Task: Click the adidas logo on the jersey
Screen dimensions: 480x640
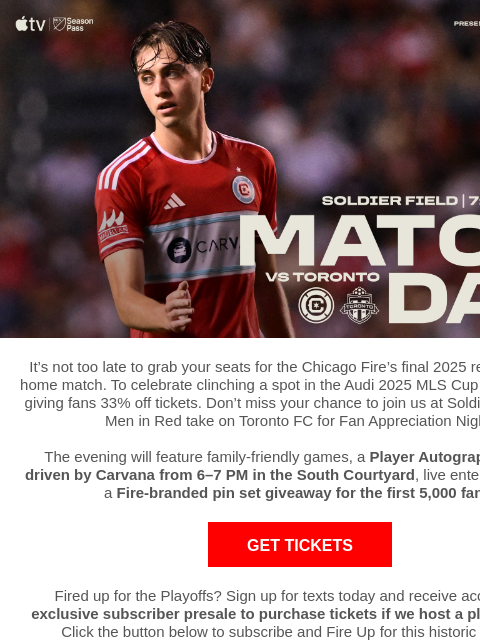Action: pyautogui.click(x=174, y=201)
